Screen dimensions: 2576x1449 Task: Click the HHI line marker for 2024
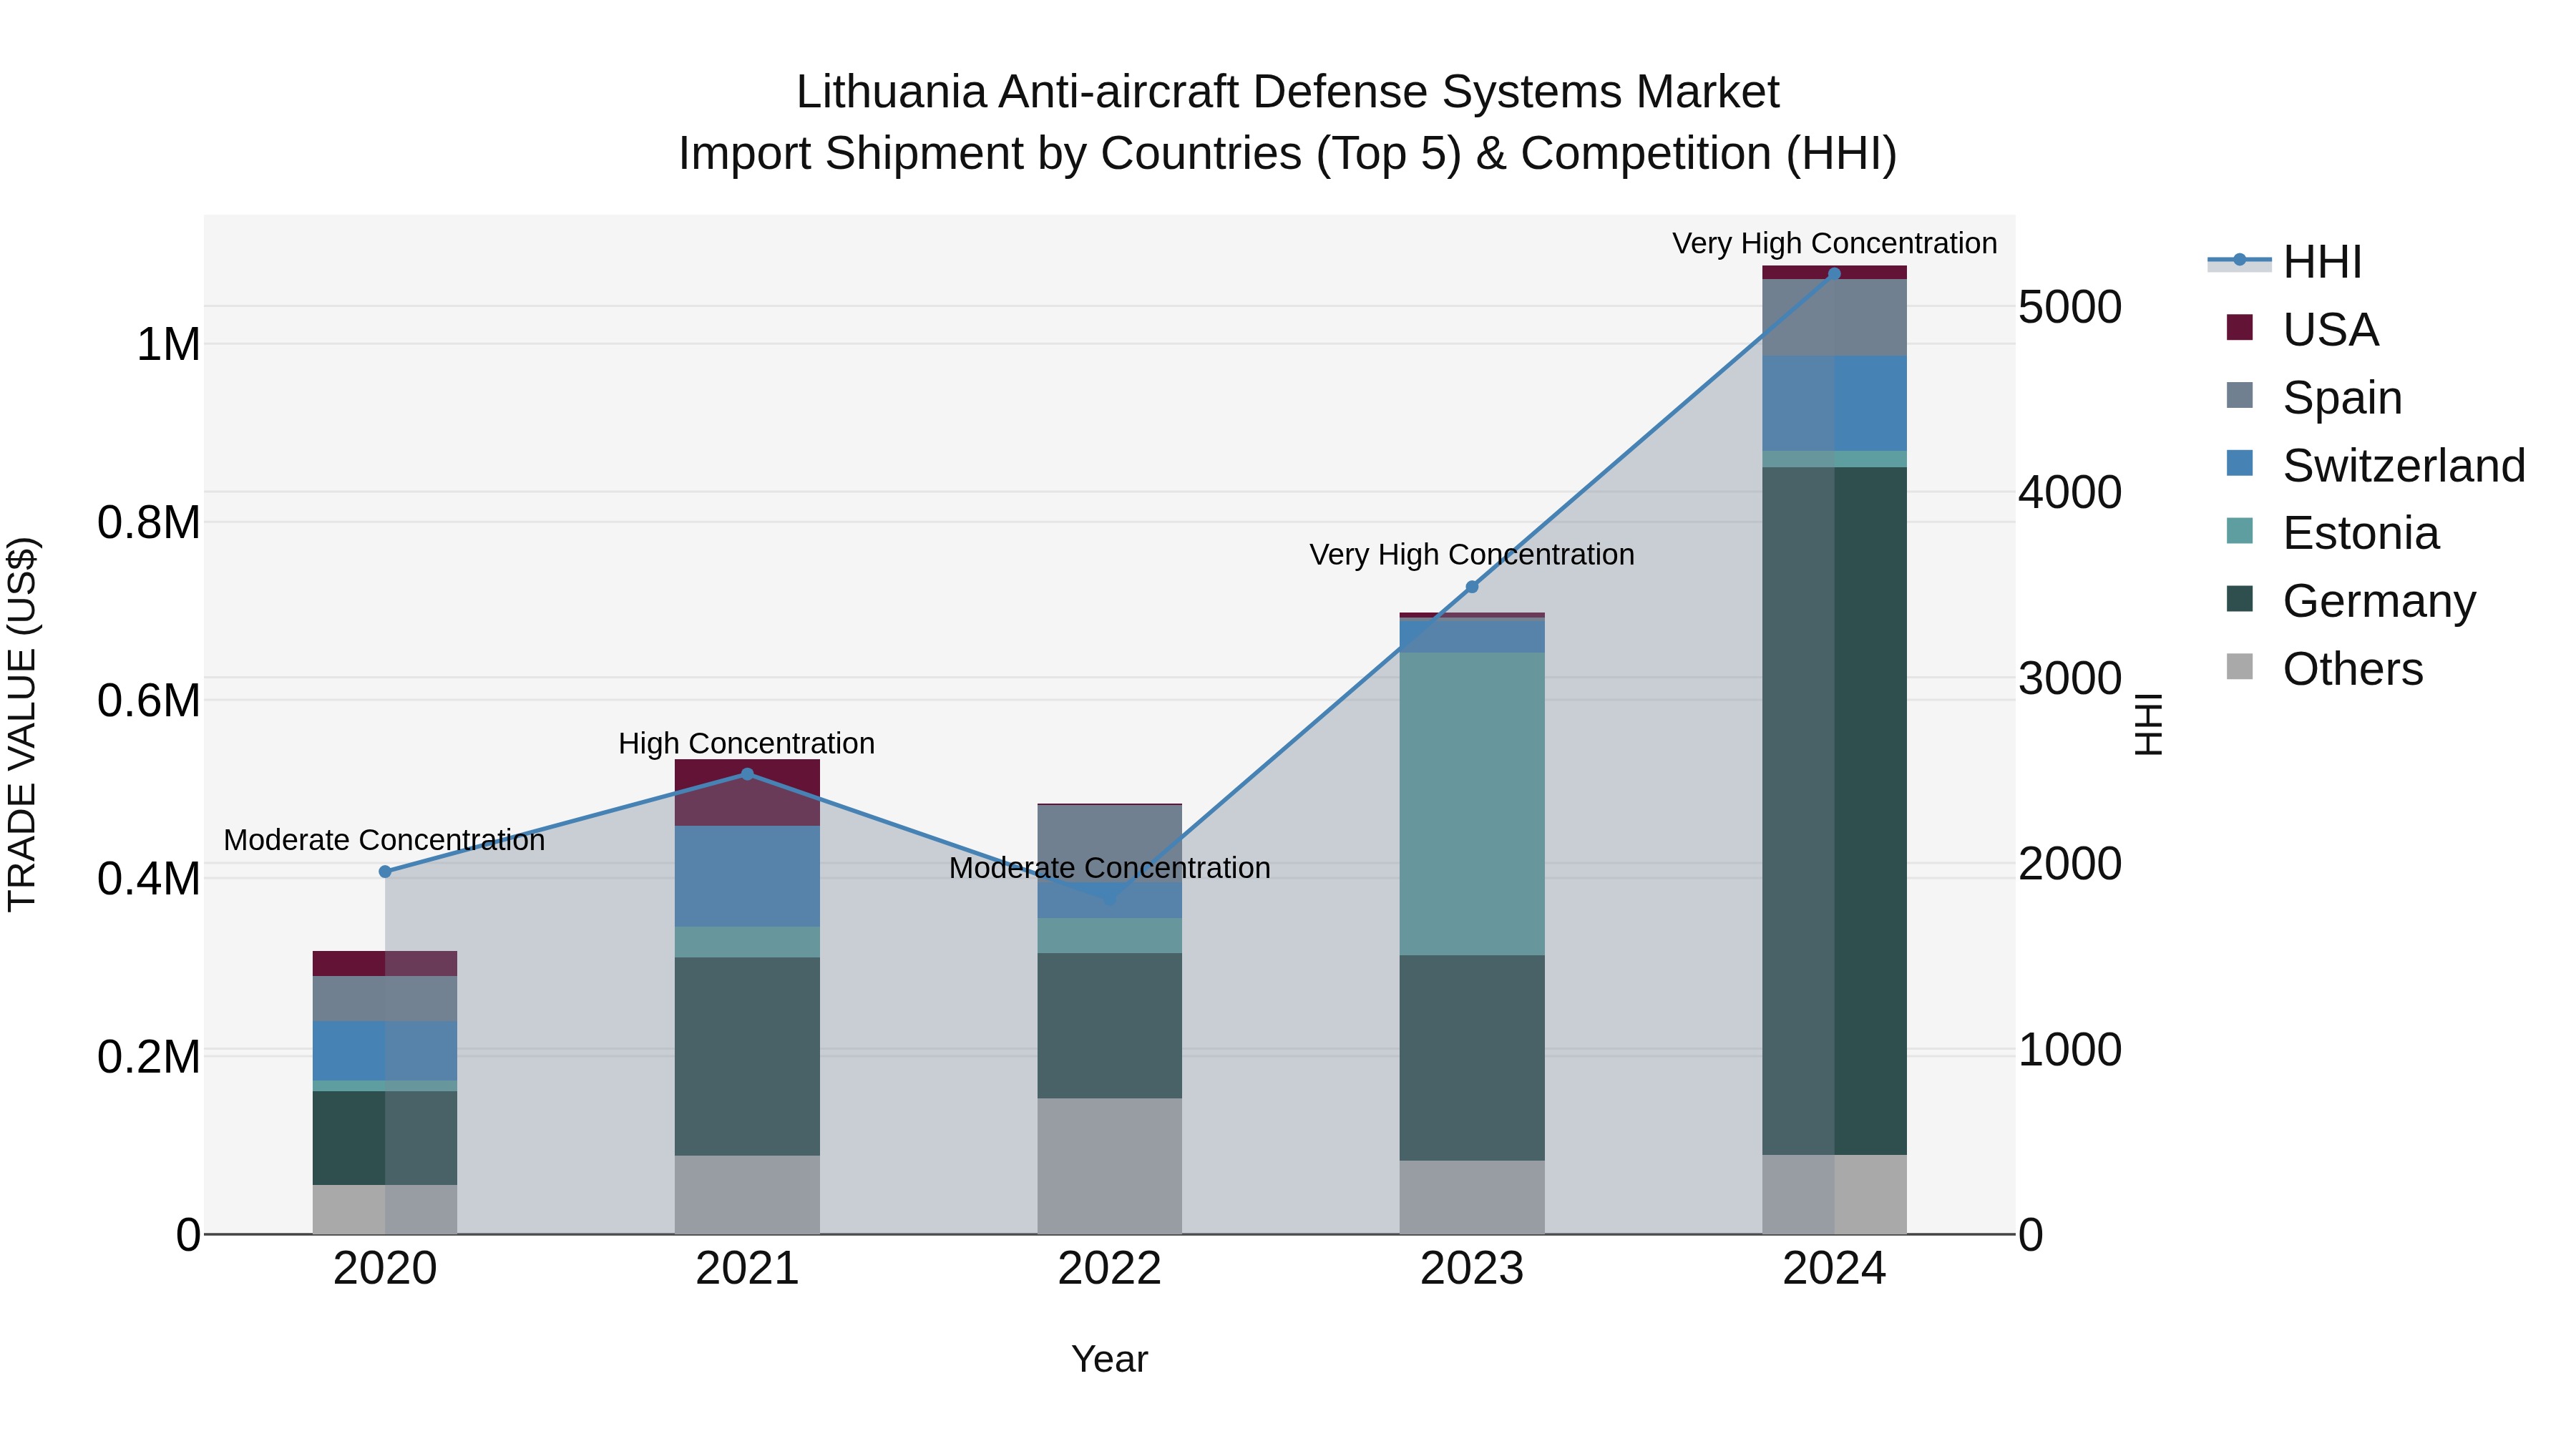point(1834,274)
